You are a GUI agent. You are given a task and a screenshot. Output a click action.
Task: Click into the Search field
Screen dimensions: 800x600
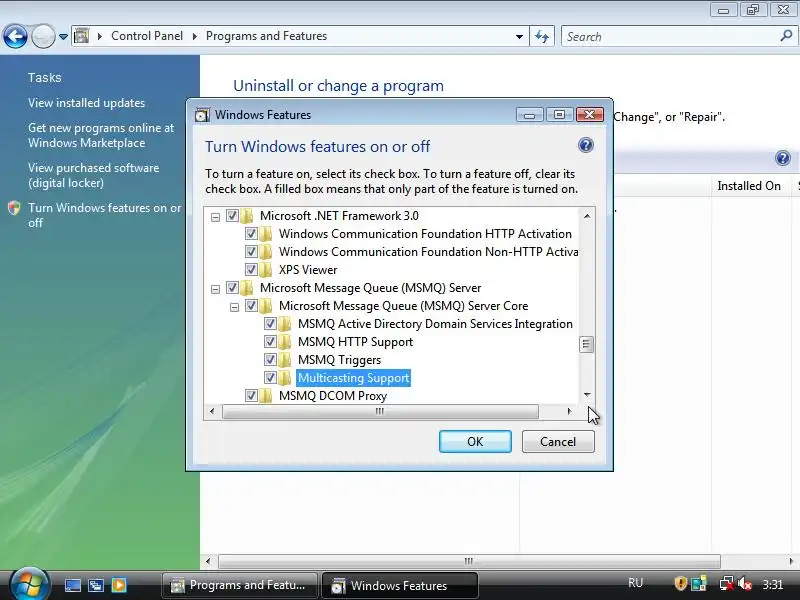670,37
